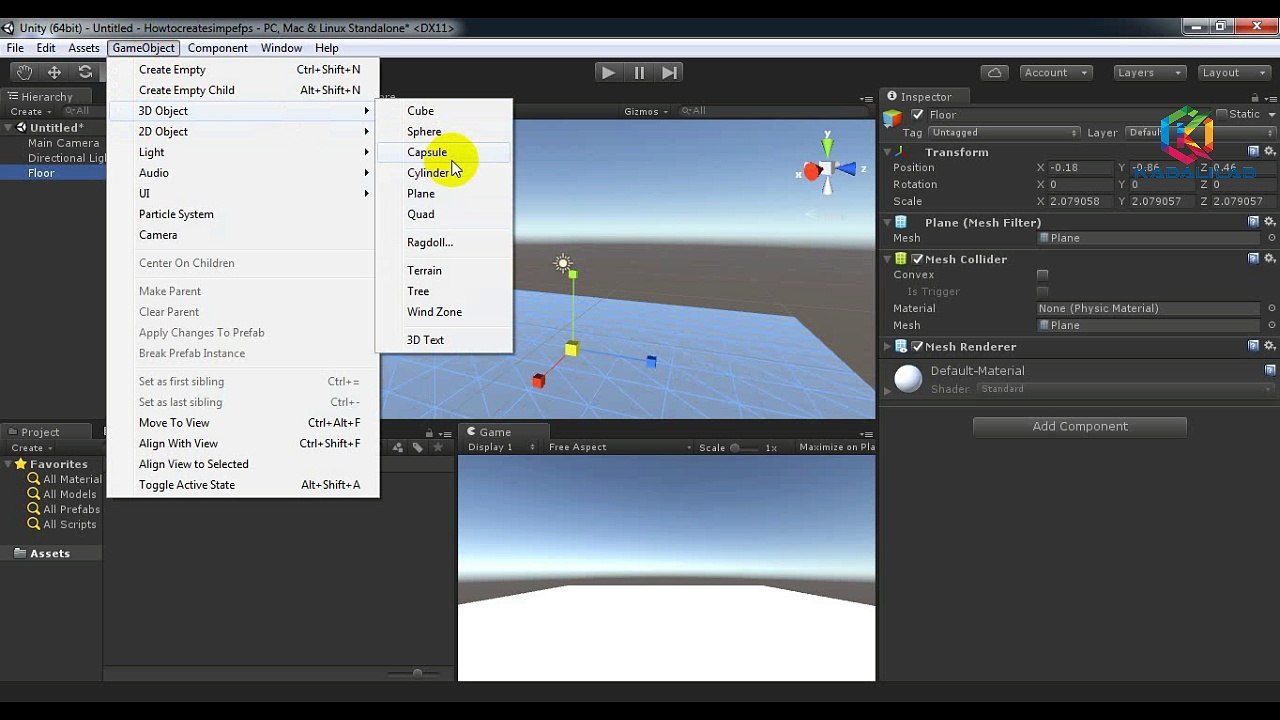Click the Default-Material sphere preview

908,379
